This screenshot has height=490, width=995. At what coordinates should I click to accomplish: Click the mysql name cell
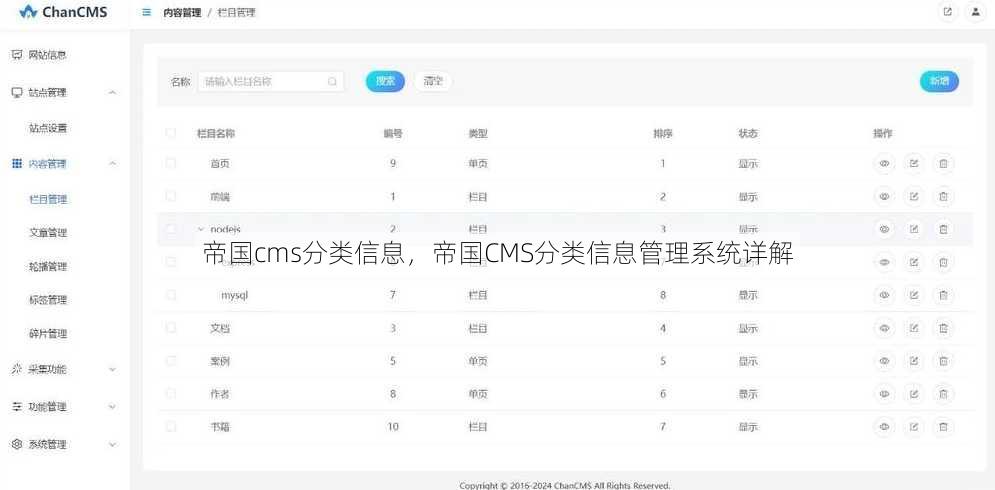[x=234, y=295]
